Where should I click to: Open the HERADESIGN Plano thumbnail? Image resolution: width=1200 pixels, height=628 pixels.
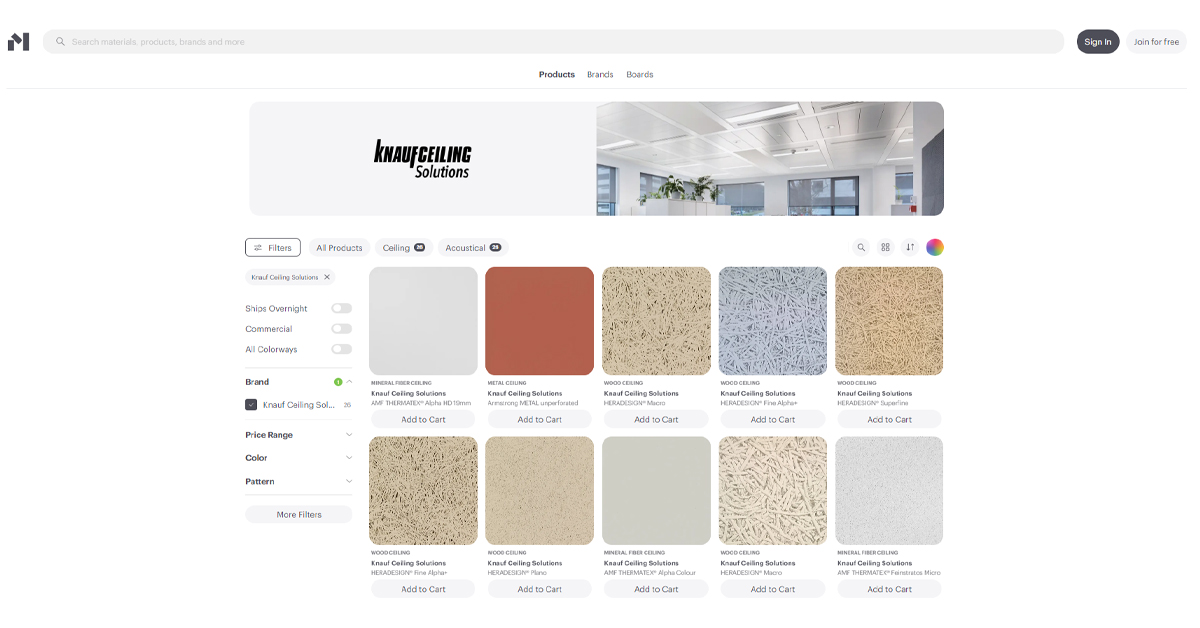click(540, 490)
